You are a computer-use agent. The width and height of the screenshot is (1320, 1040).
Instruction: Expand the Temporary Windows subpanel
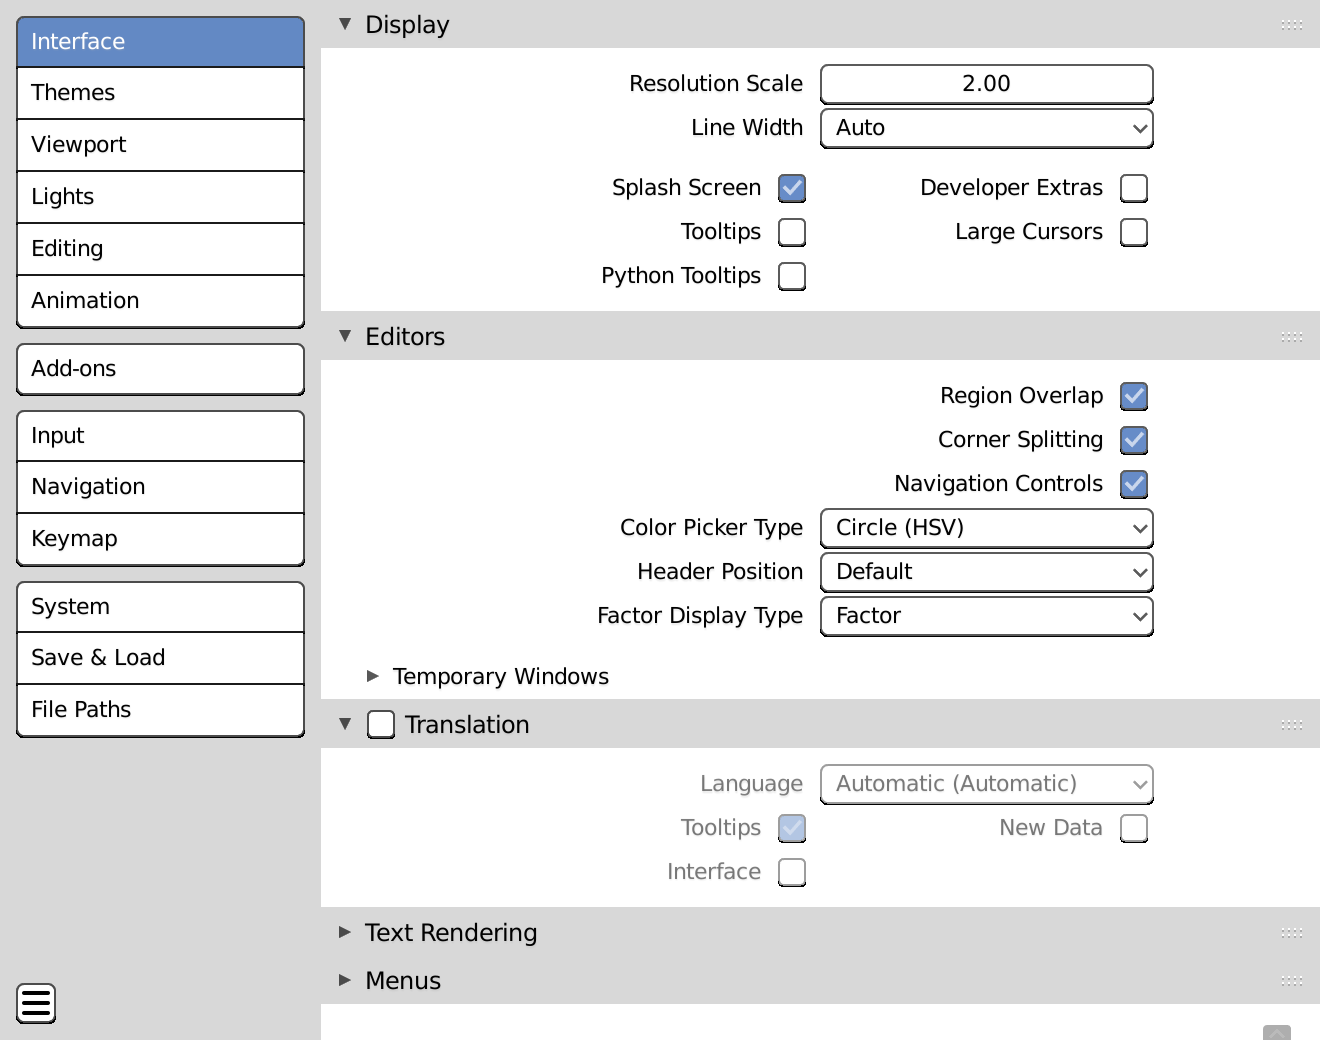coord(373,676)
